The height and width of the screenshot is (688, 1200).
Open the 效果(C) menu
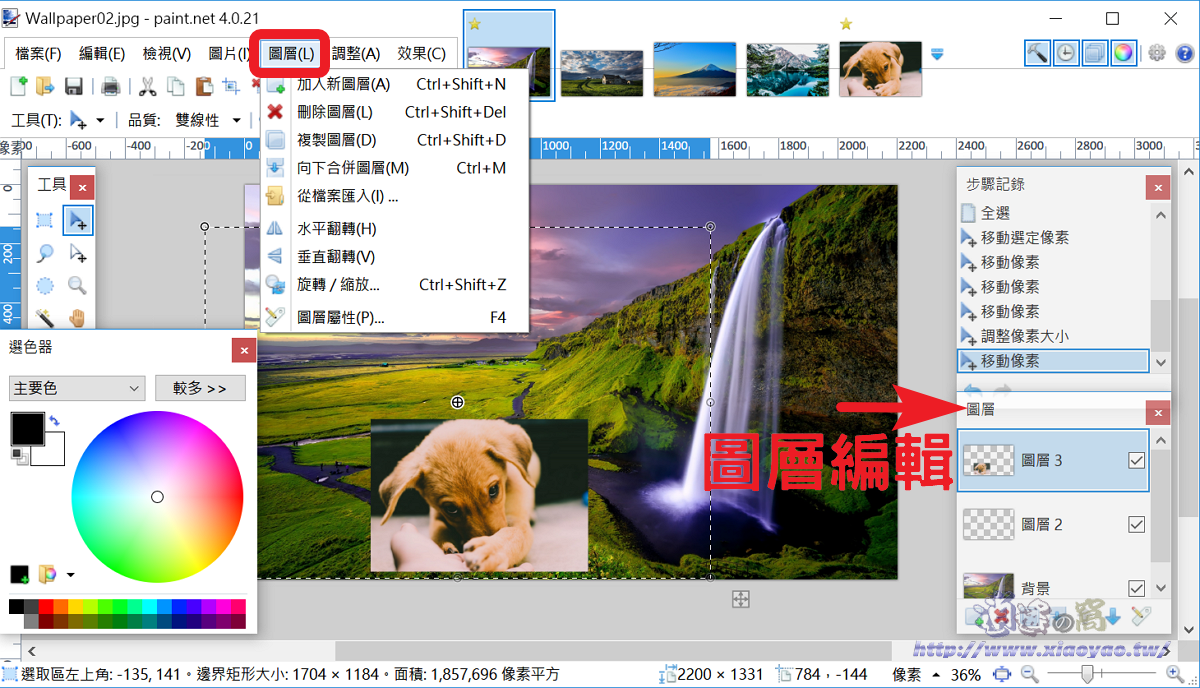coord(422,54)
